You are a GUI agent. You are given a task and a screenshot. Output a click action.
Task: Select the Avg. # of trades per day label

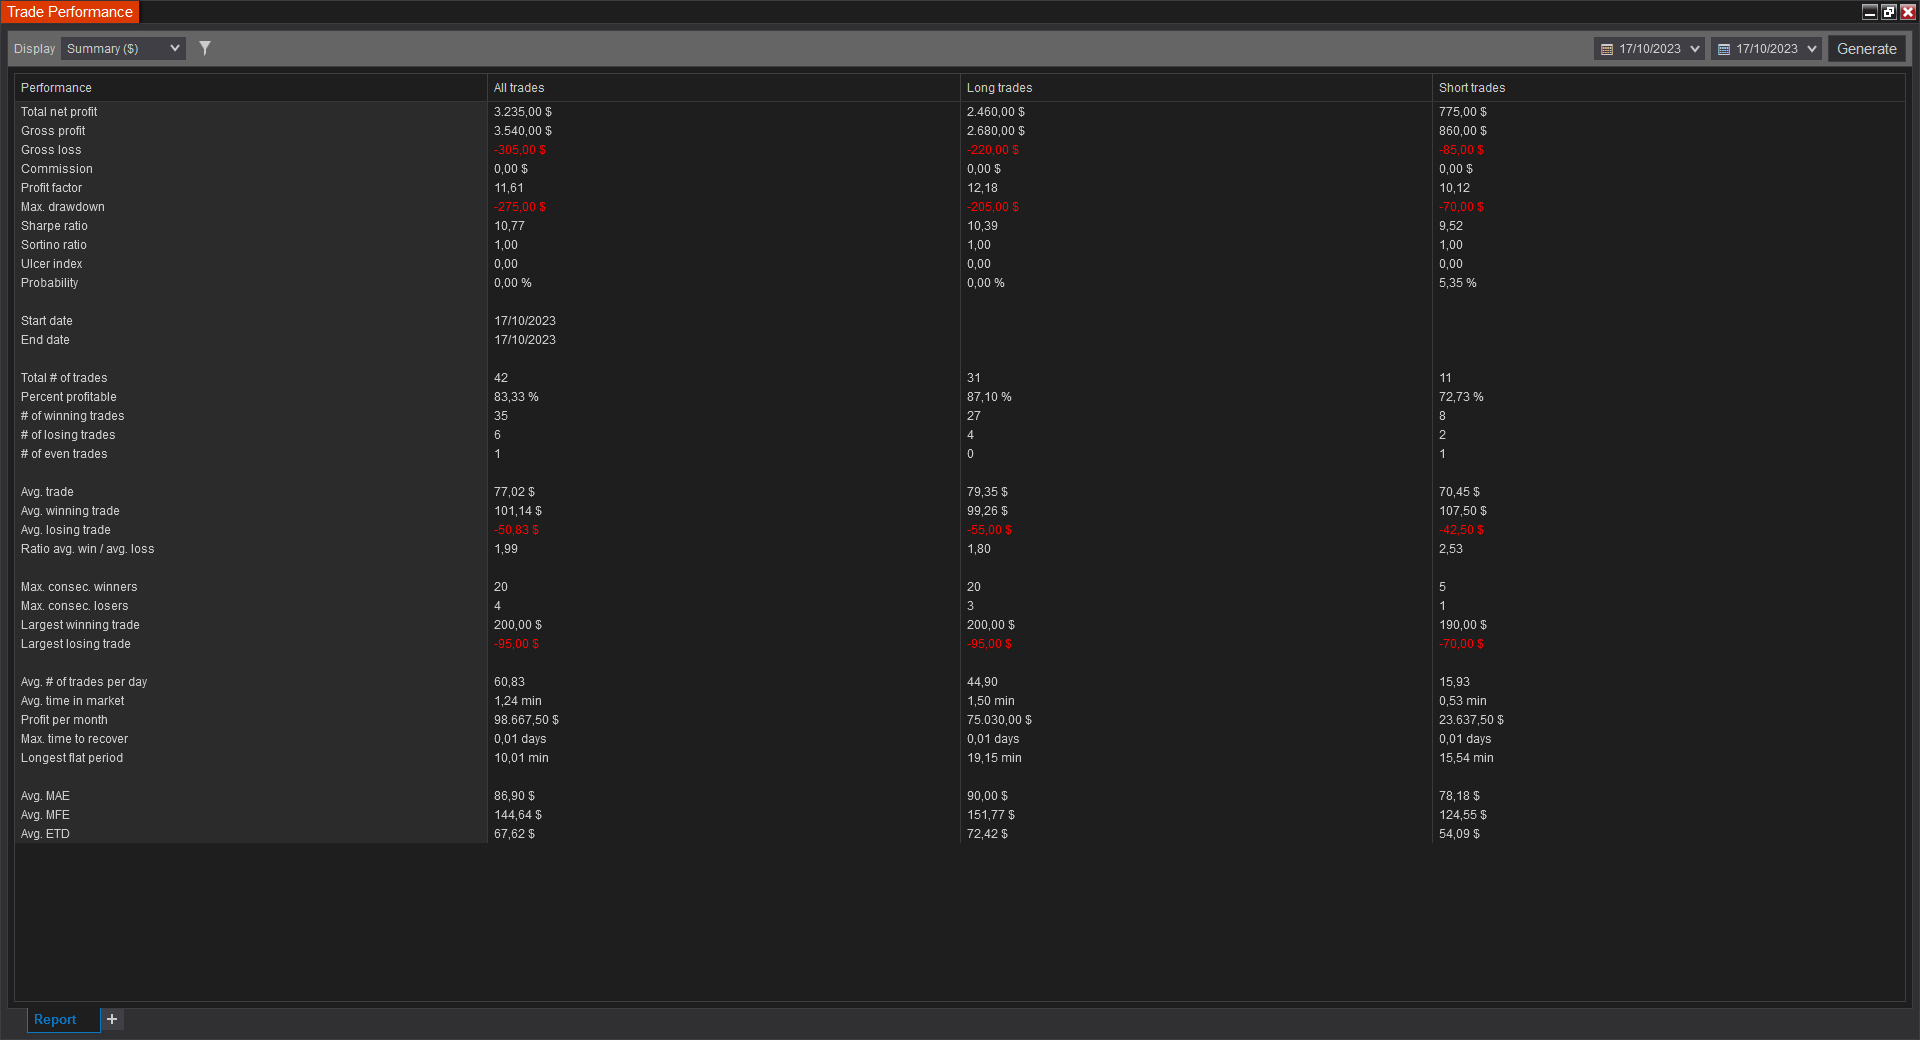point(84,682)
